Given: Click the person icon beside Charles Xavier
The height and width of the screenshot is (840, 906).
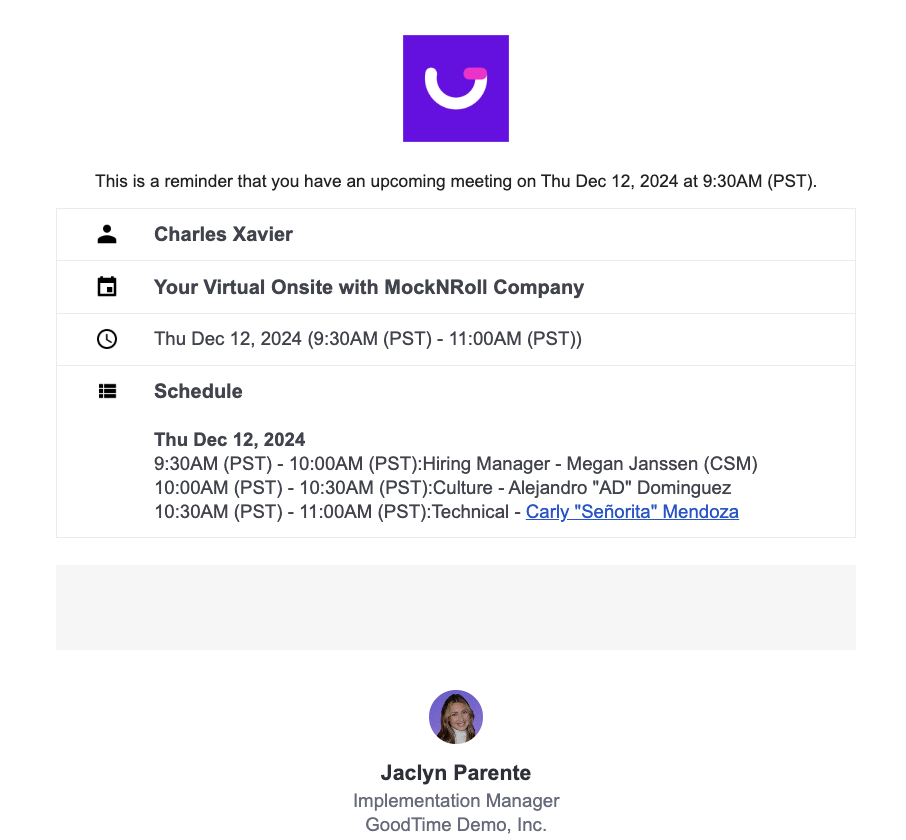Looking at the screenshot, I should tap(107, 234).
